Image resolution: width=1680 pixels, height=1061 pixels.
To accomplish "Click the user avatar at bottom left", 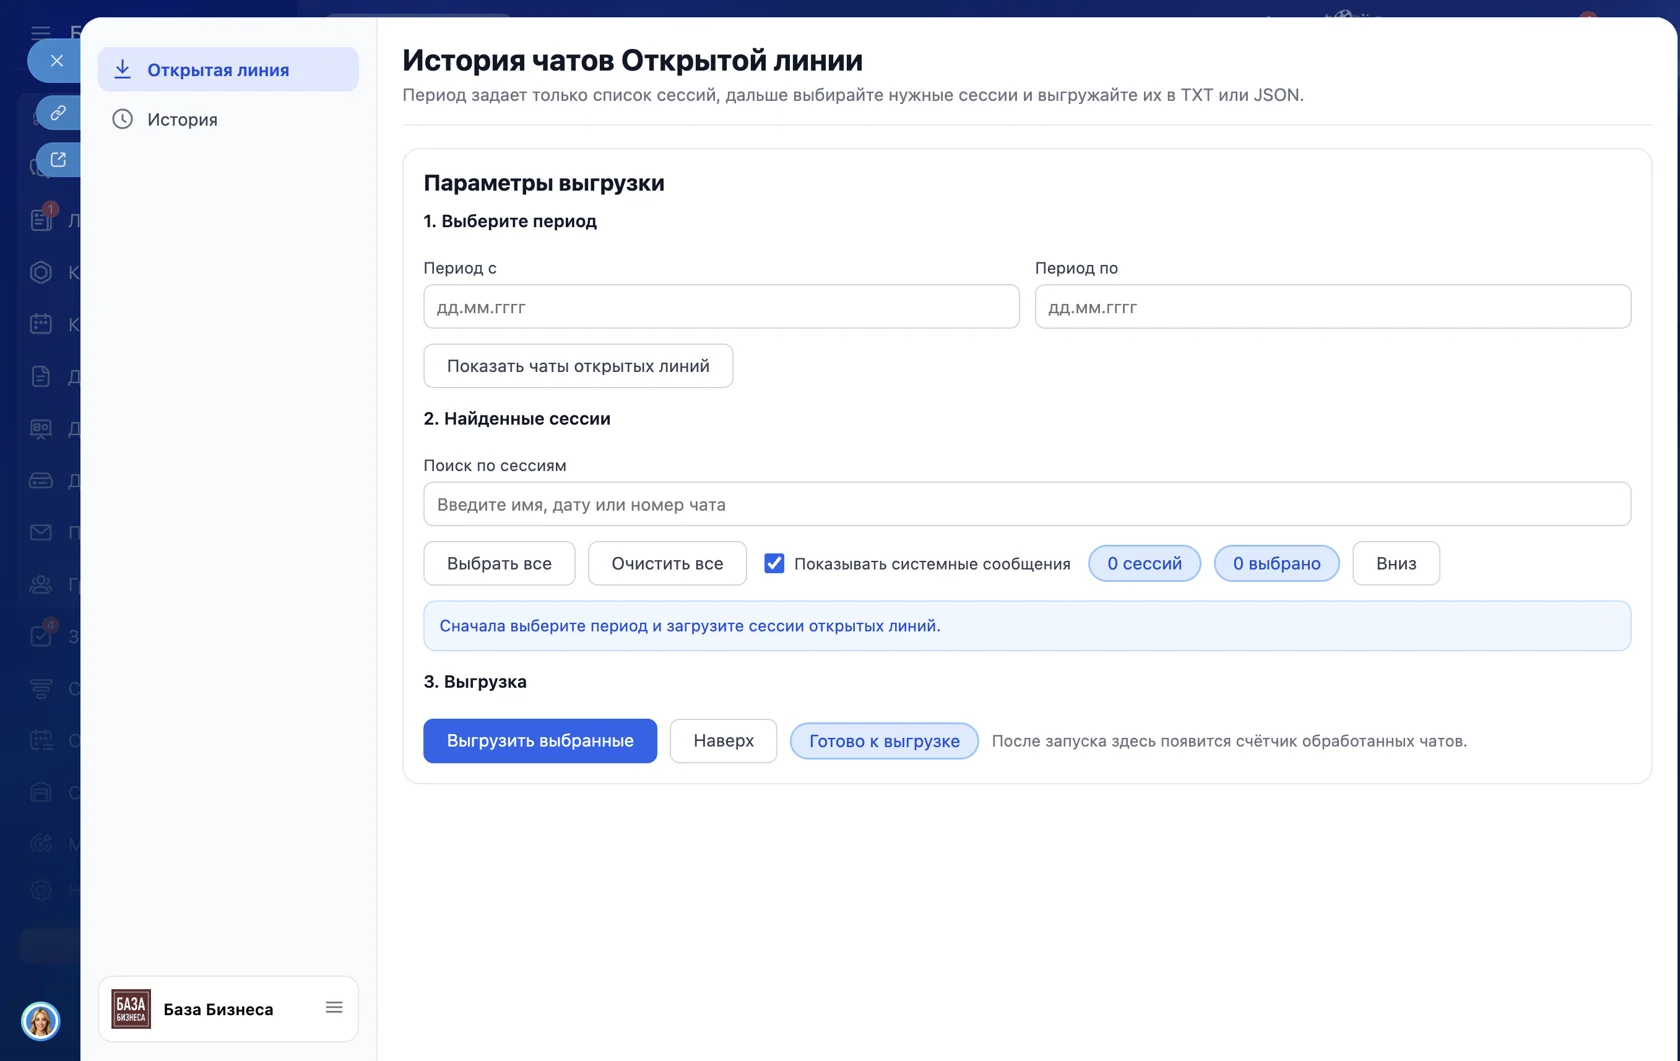I will point(40,1021).
